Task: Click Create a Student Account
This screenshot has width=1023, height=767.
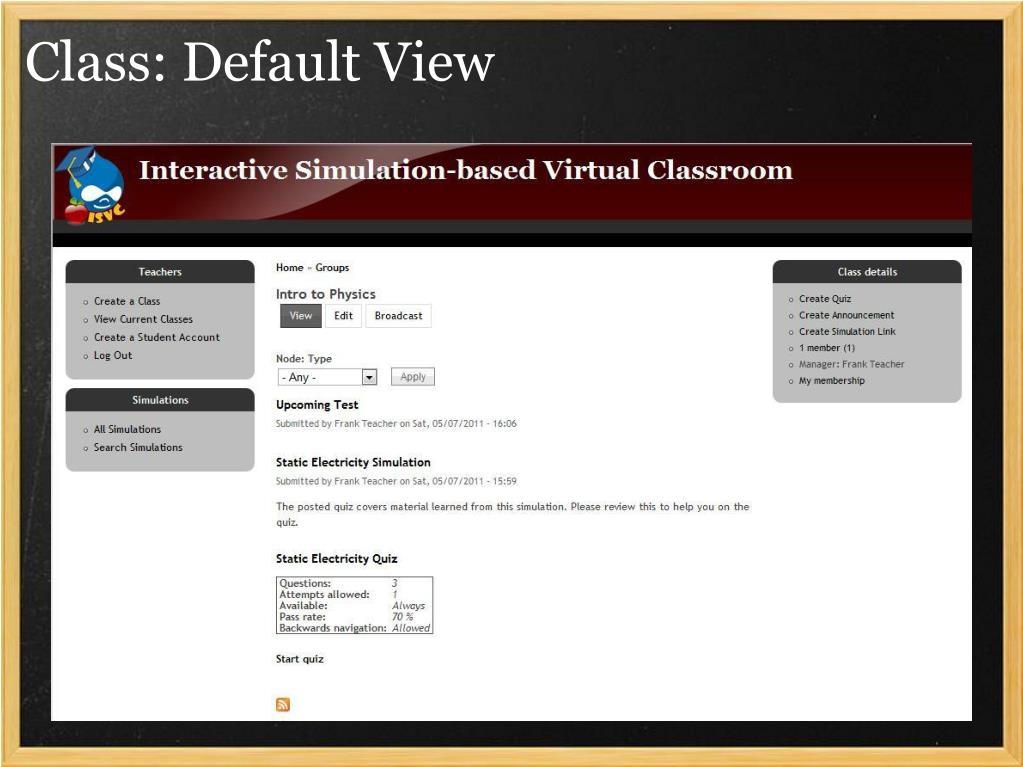Action: (157, 337)
